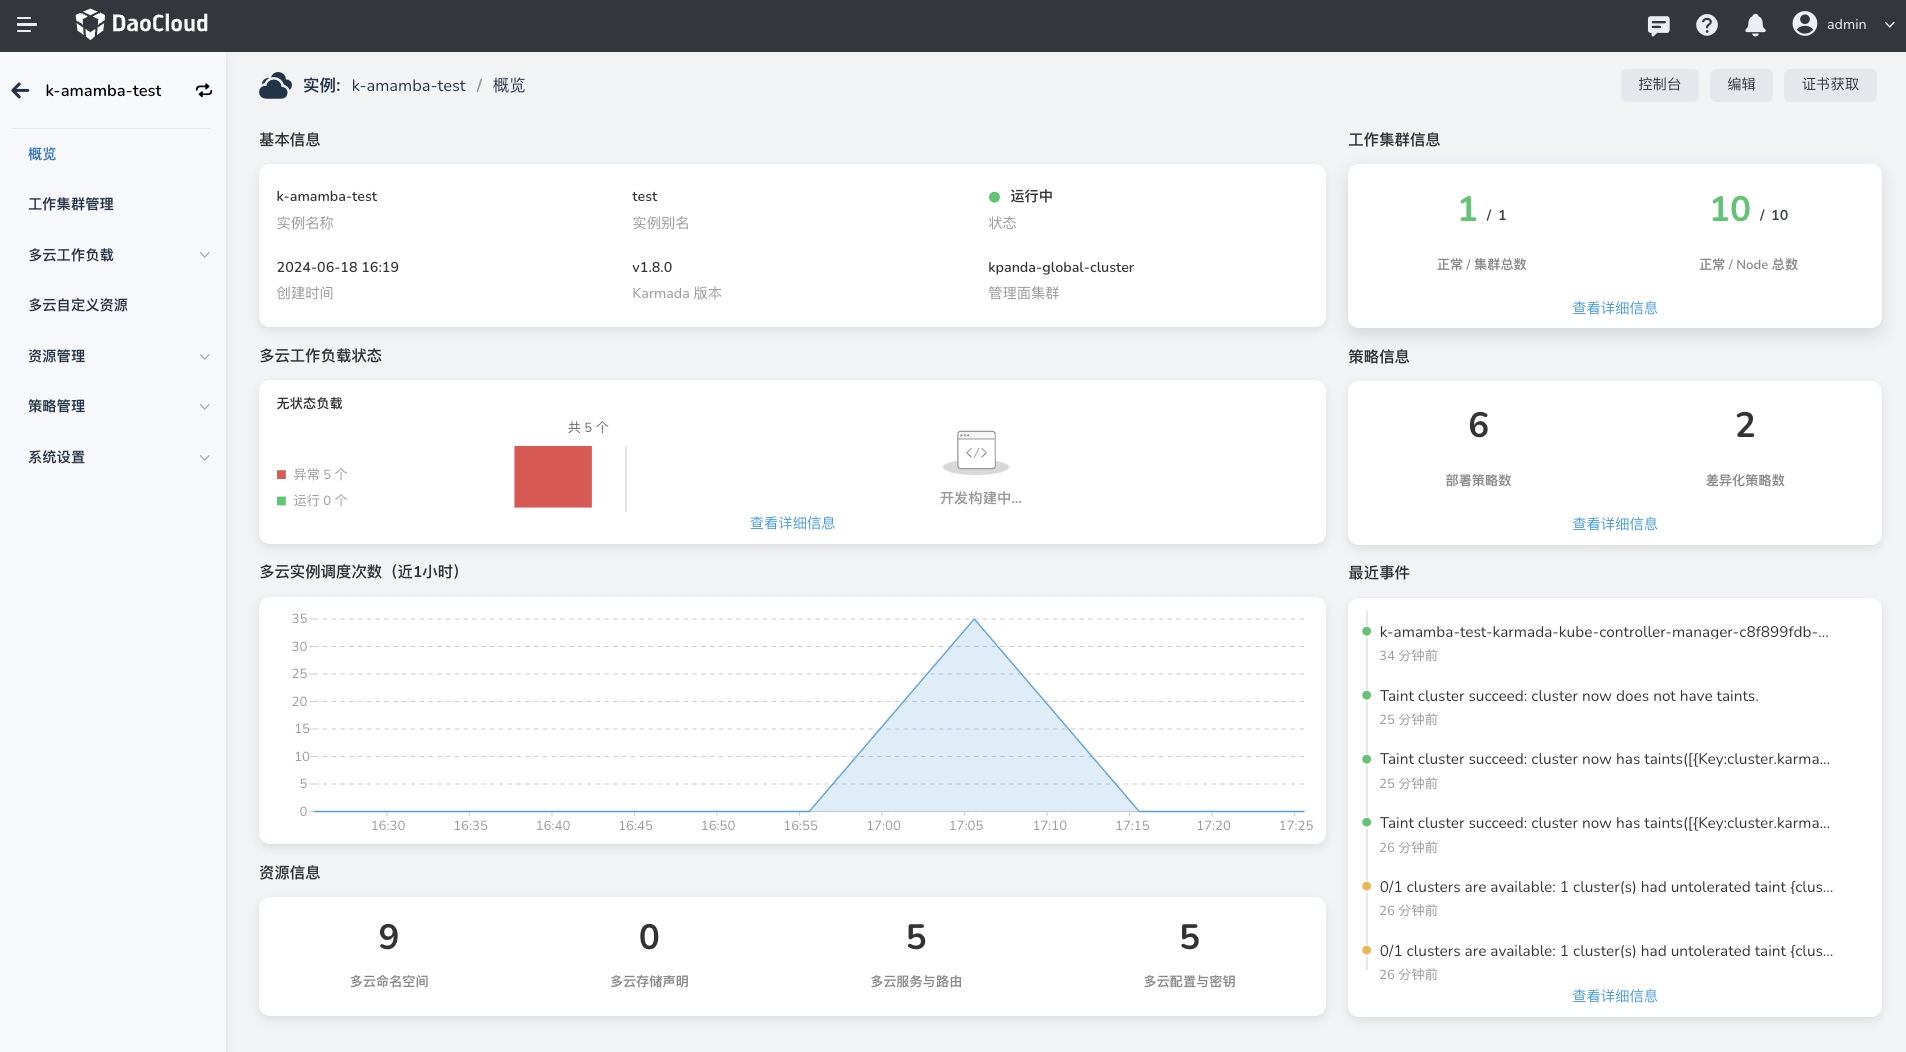
Task: Open the admin account dropdown arrow
Action: 1889,25
